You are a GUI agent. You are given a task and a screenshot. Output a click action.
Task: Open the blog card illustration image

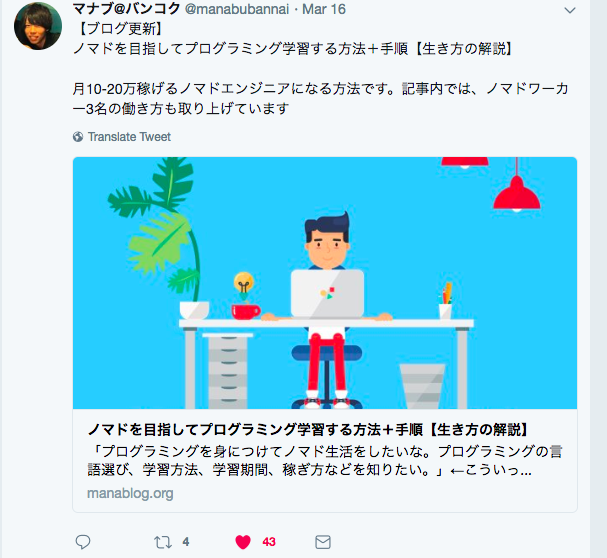pyautogui.click(x=325, y=283)
